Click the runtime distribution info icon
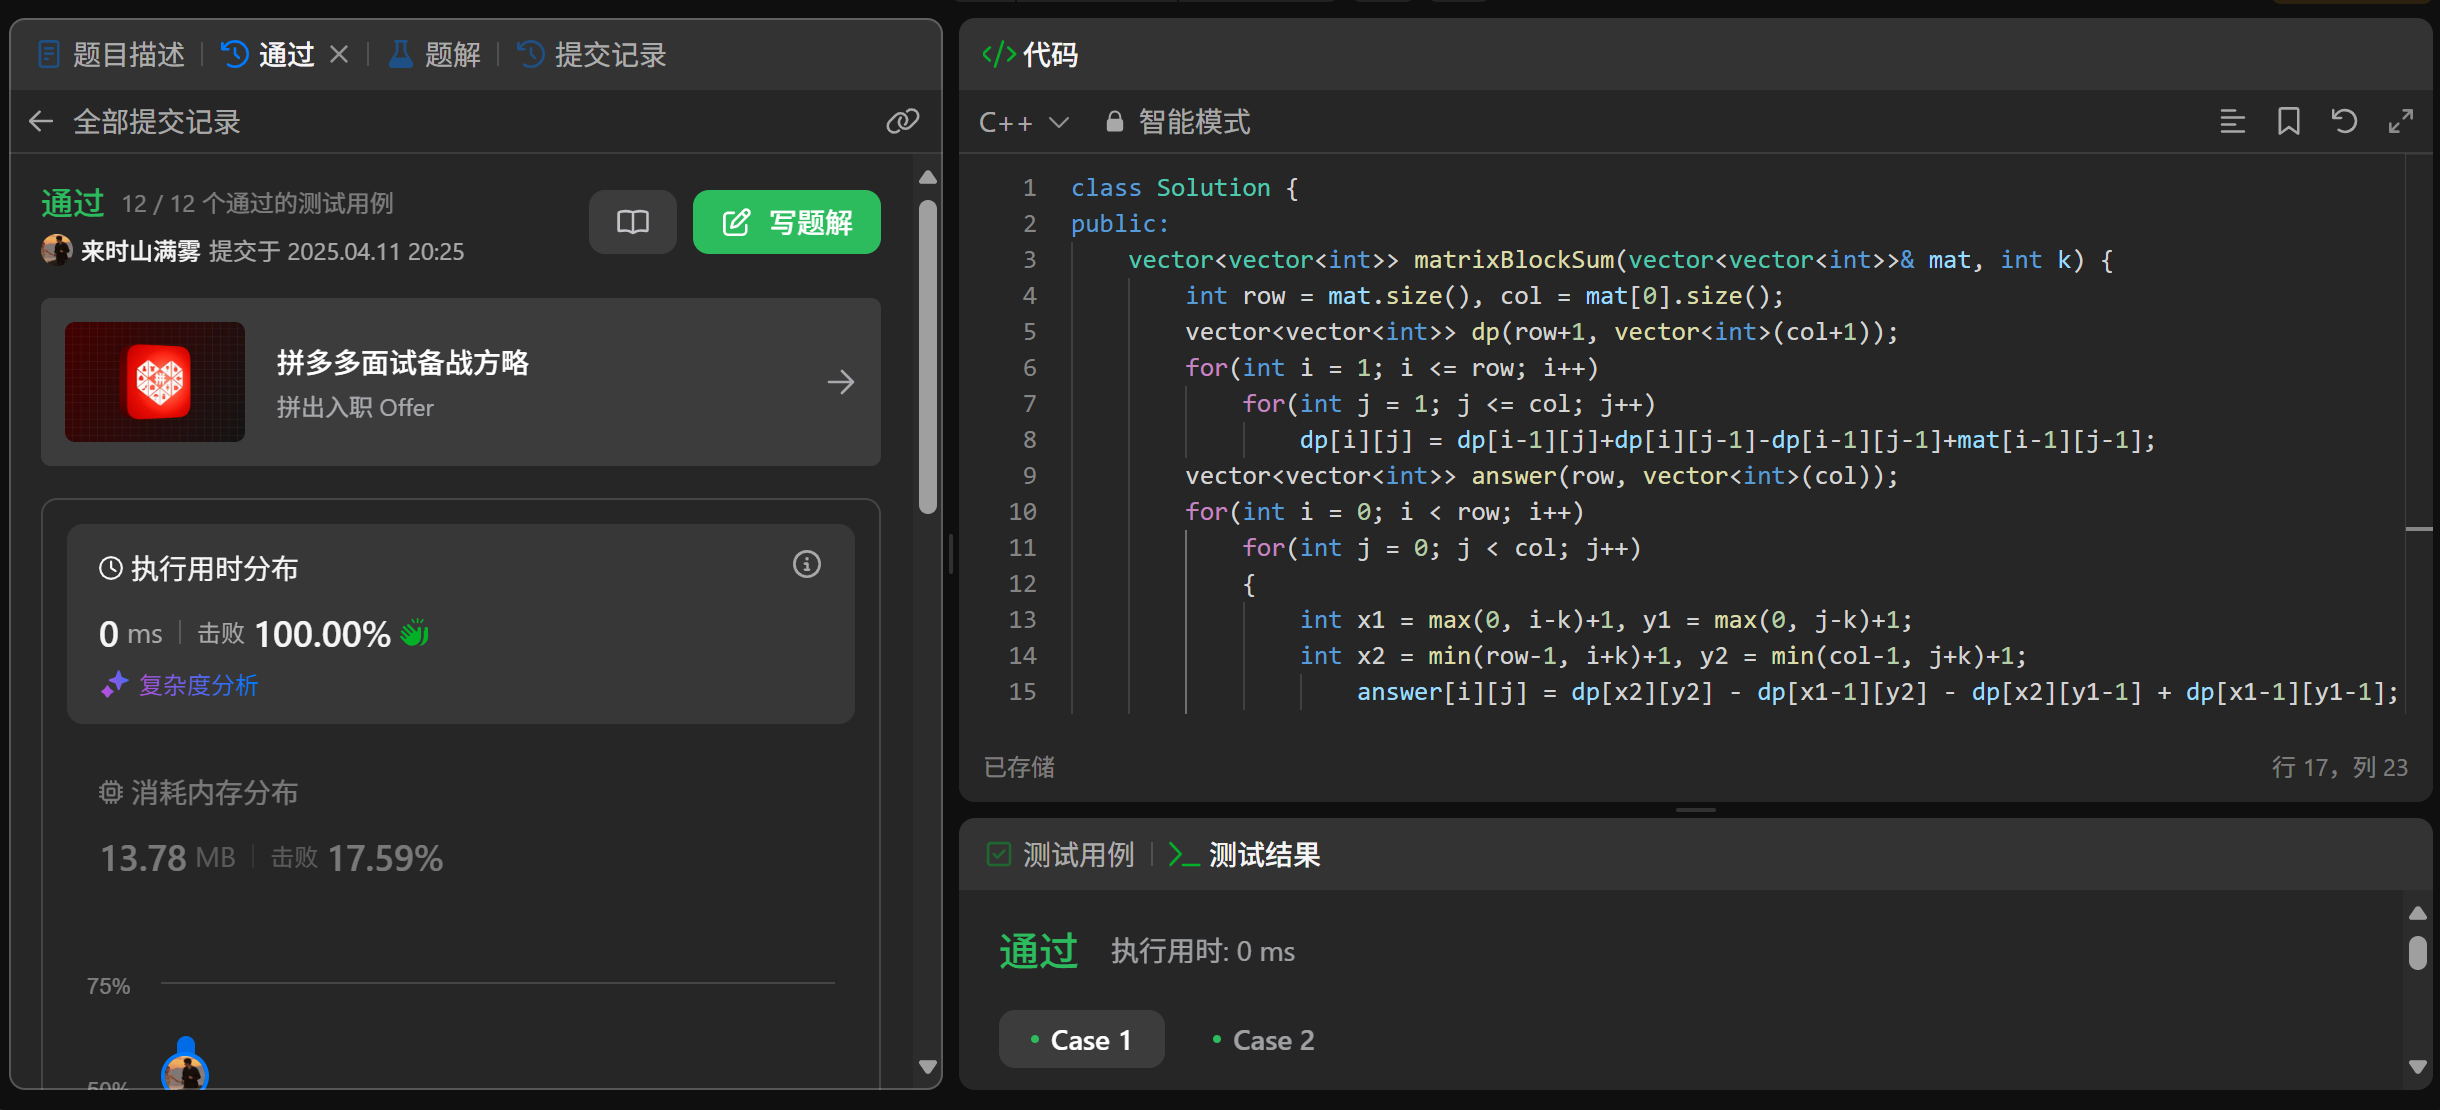 (806, 565)
